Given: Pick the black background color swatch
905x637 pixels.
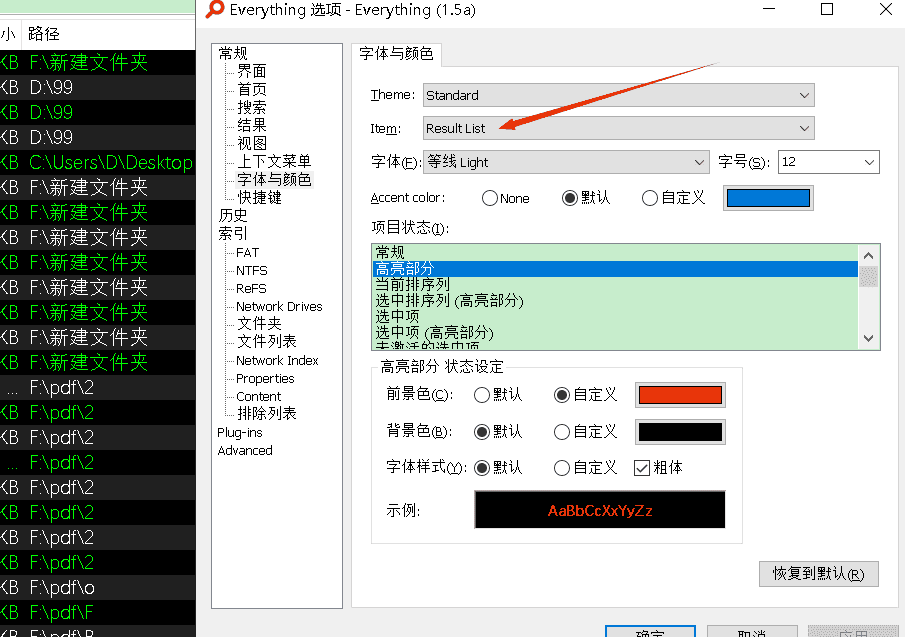Looking at the screenshot, I should click(680, 431).
